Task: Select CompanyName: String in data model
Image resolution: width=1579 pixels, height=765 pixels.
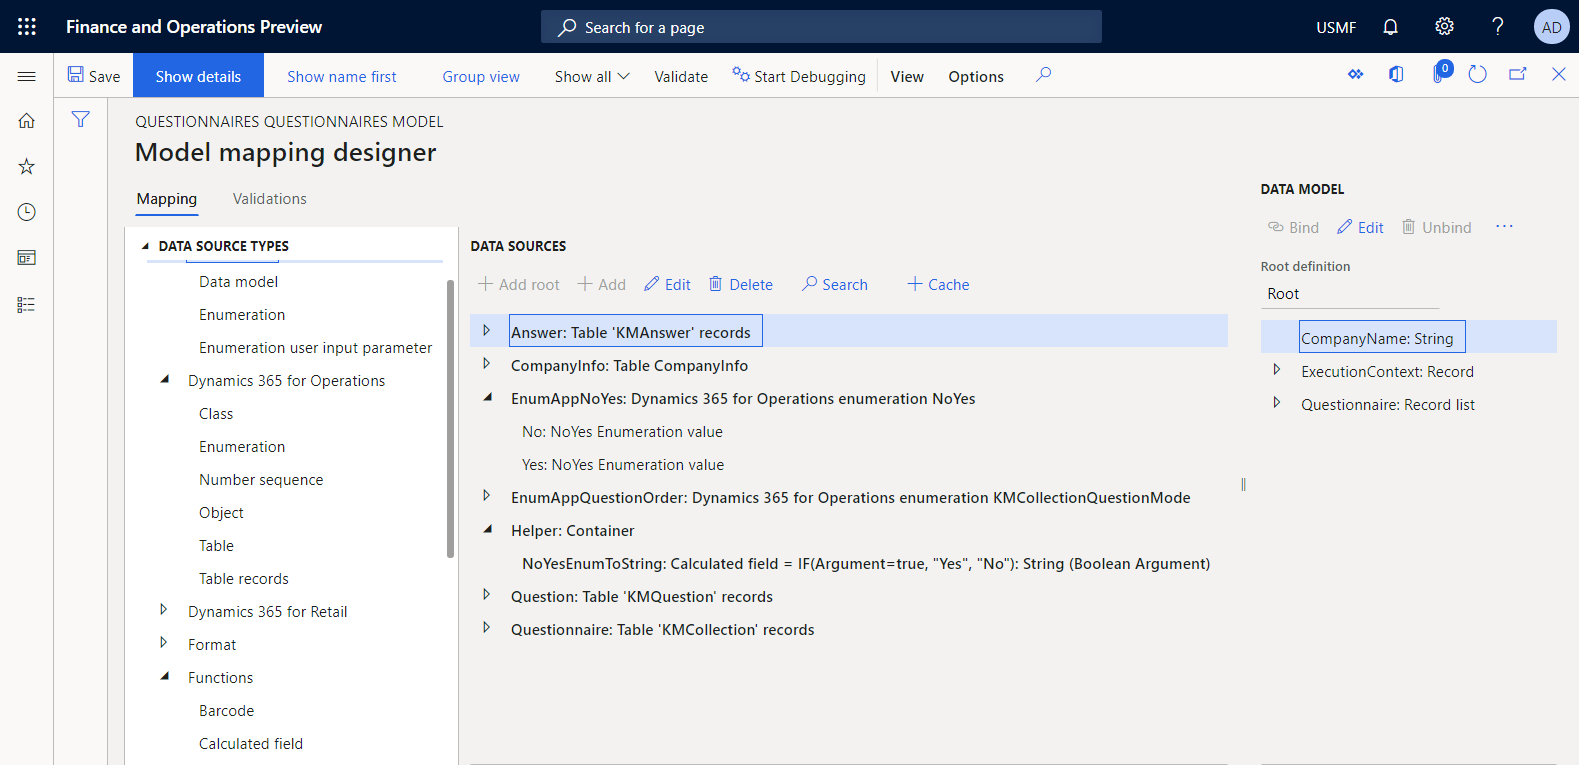Action: 1382,337
